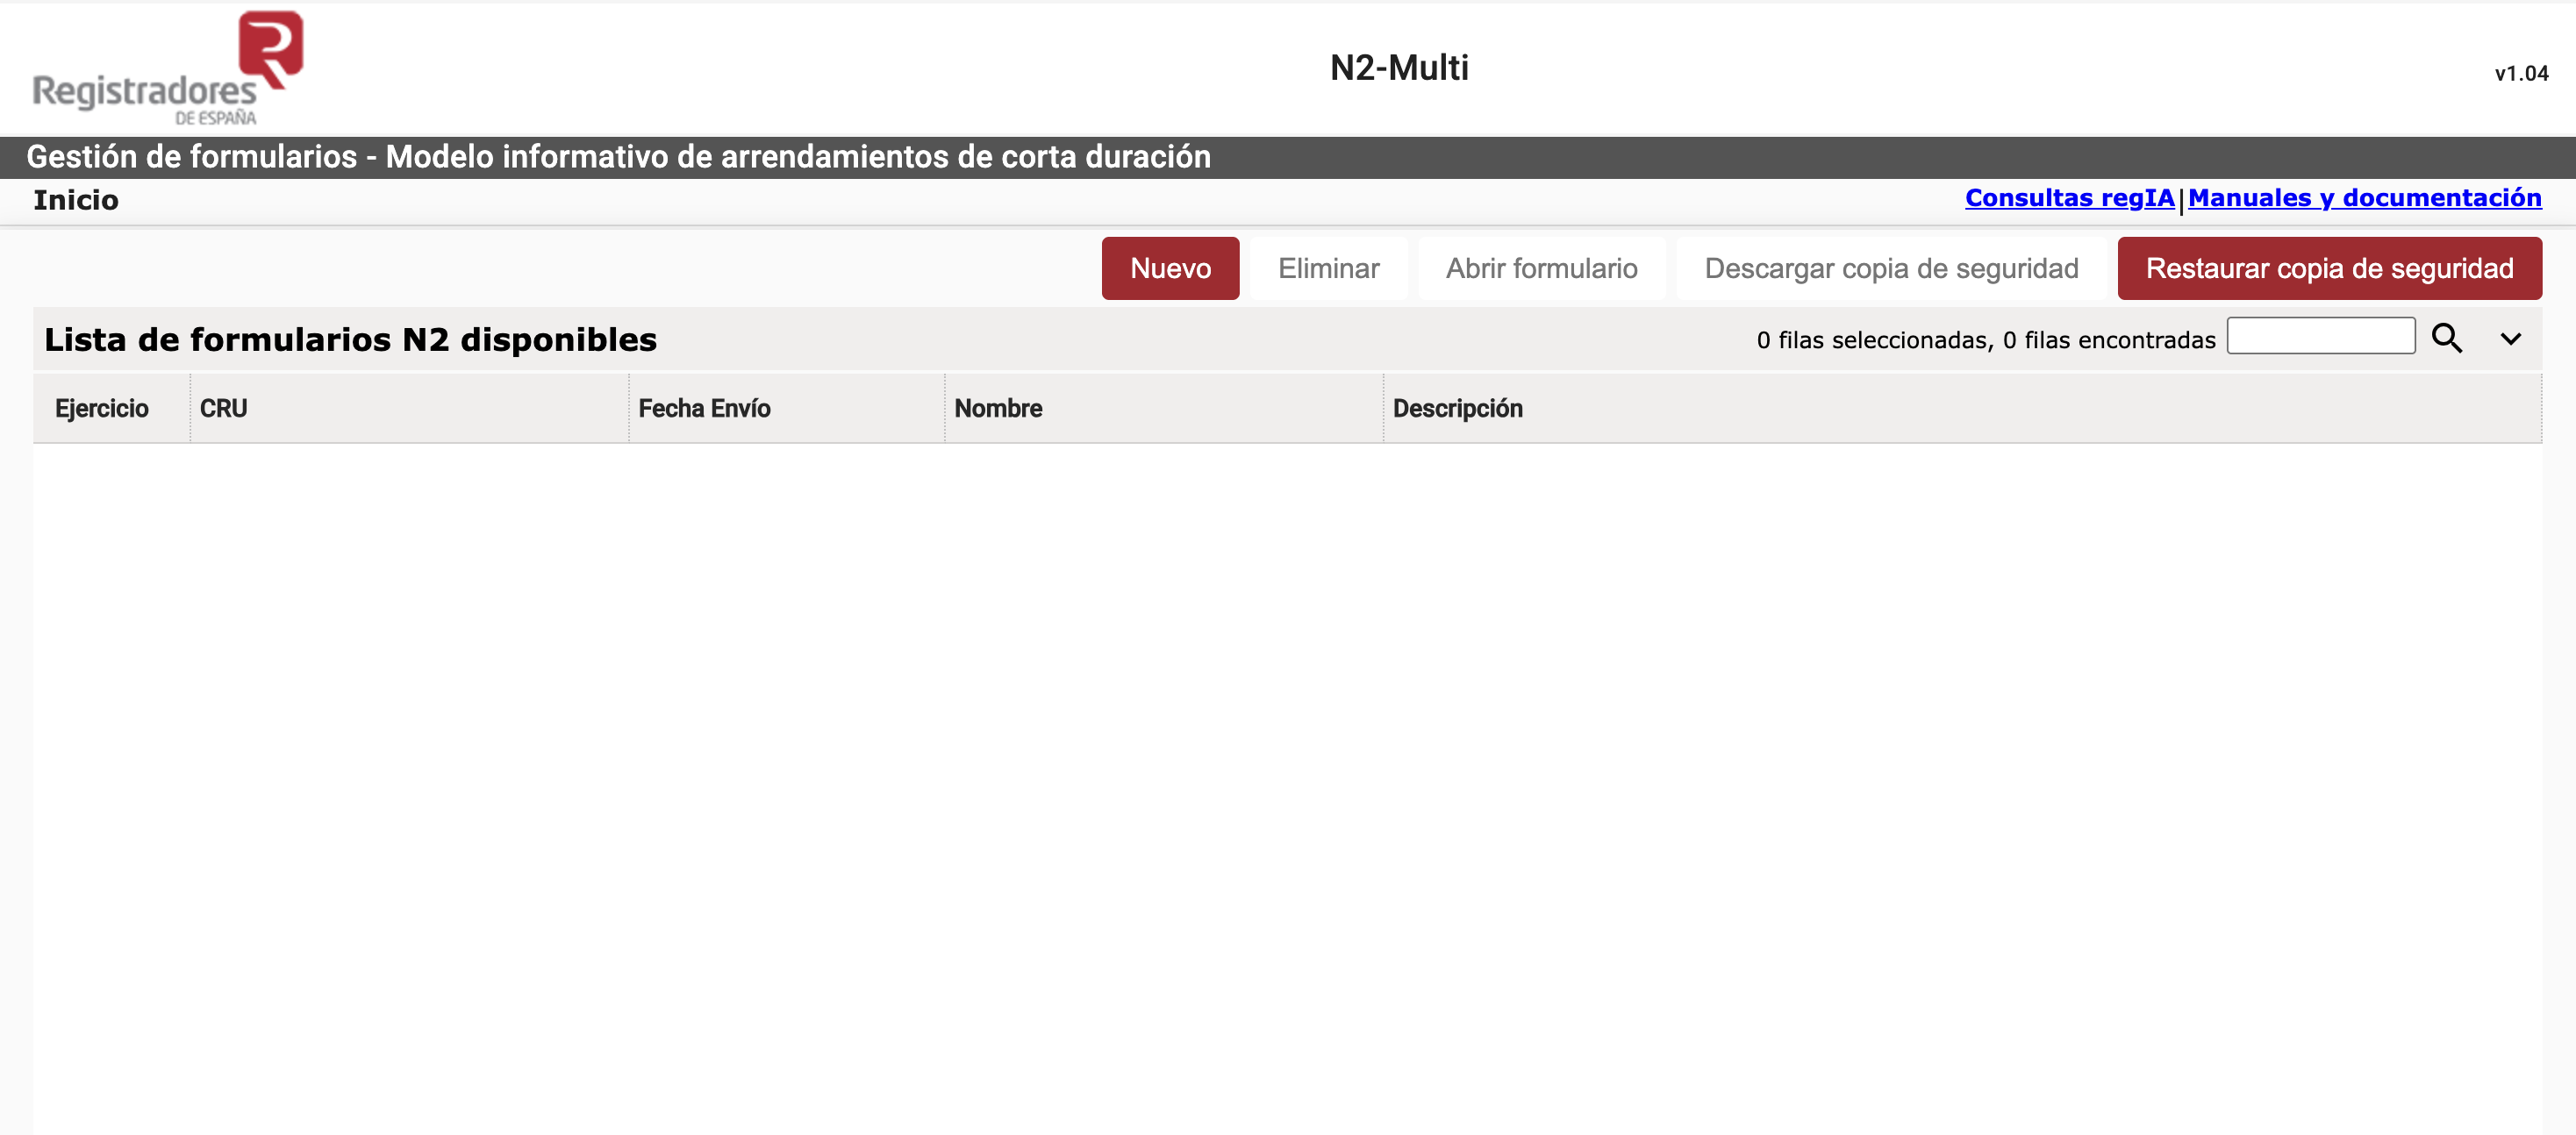Screen dimensions: 2576x1135
Task: Sort by the Descripción column header
Action: pyautogui.click(x=1458, y=408)
